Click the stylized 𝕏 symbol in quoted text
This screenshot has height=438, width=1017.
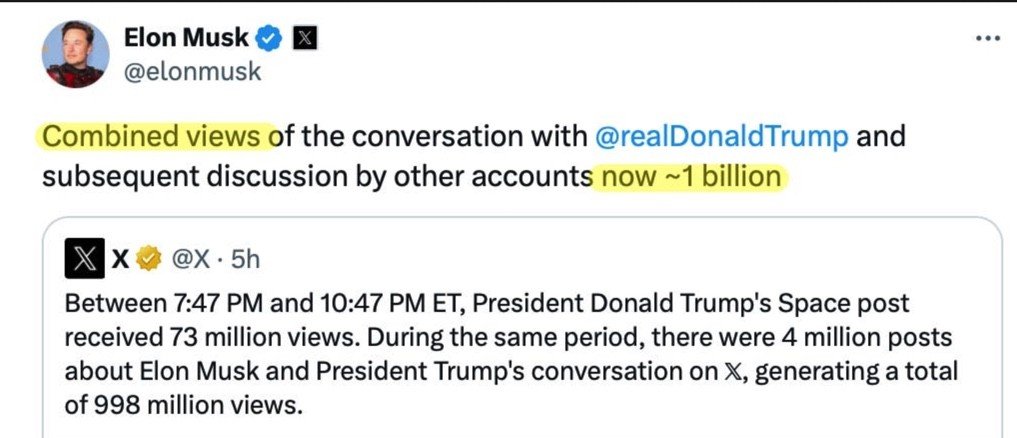741,372
